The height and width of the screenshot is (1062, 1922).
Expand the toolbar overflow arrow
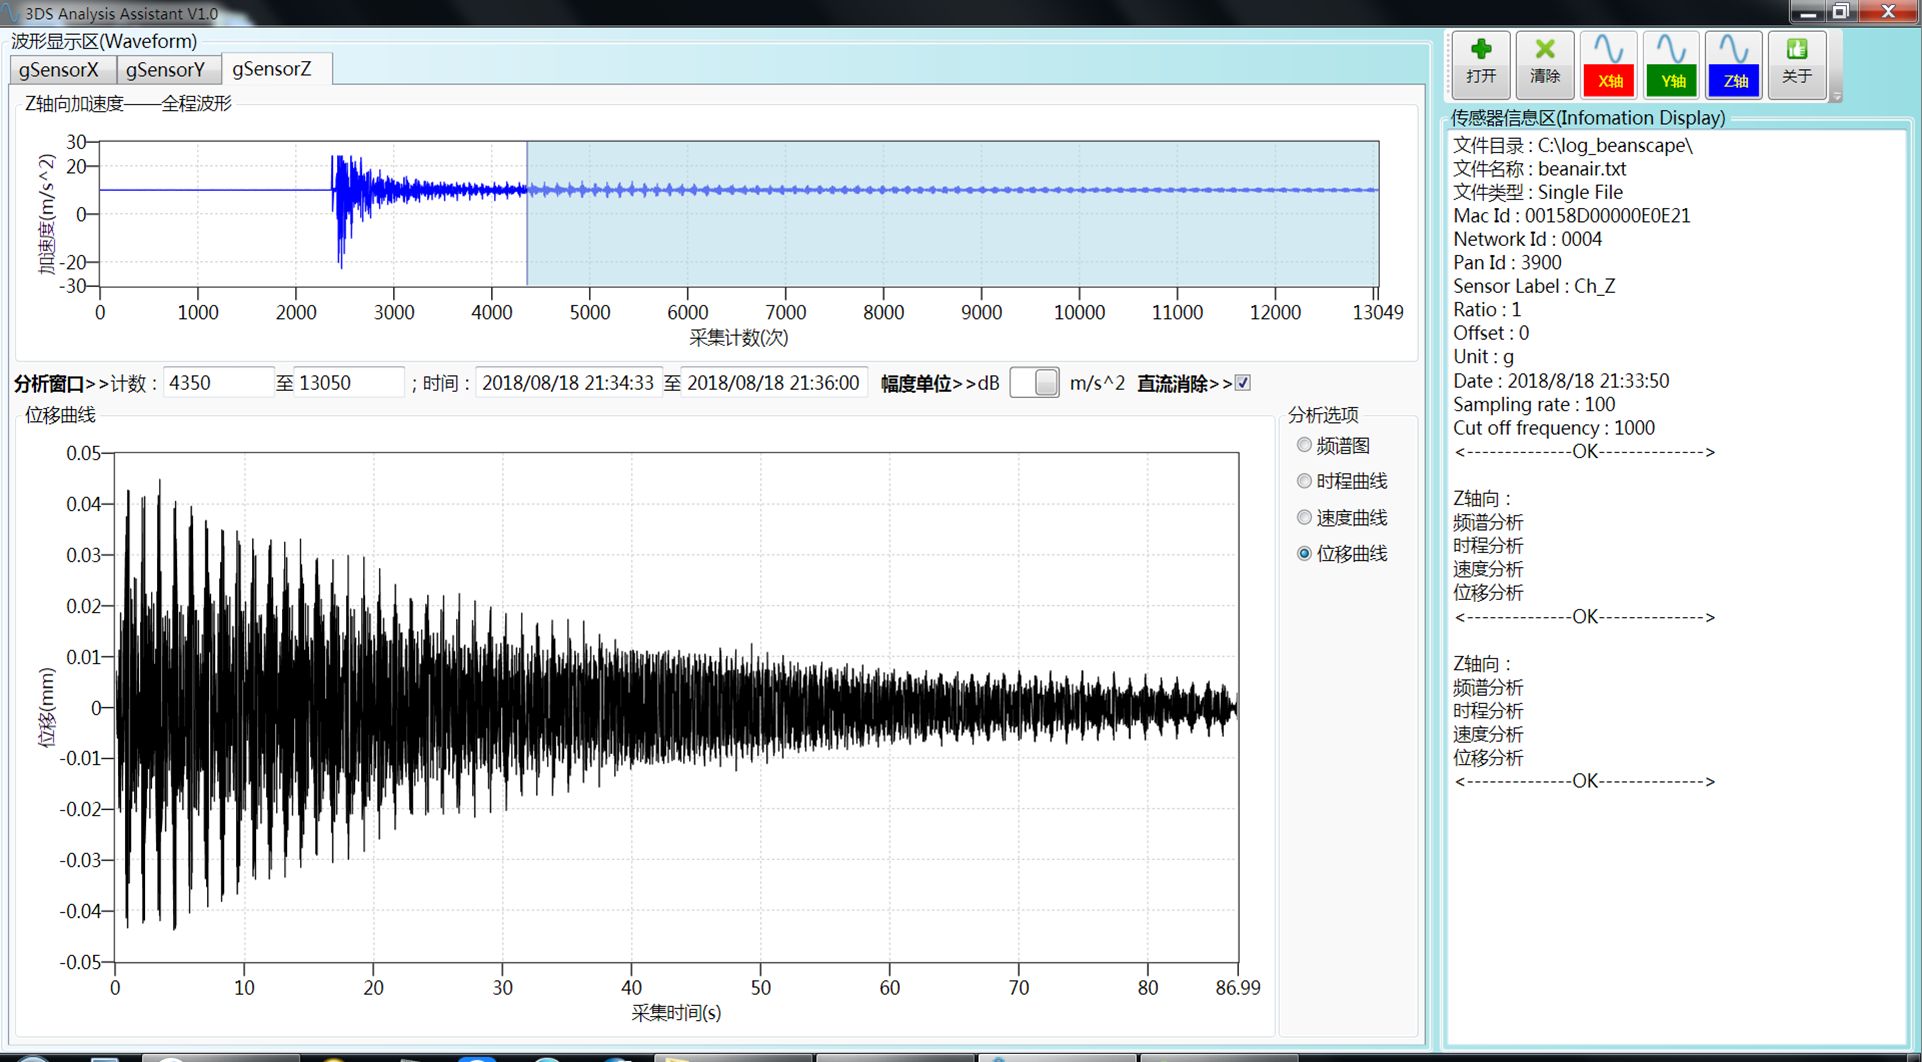click(1836, 96)
